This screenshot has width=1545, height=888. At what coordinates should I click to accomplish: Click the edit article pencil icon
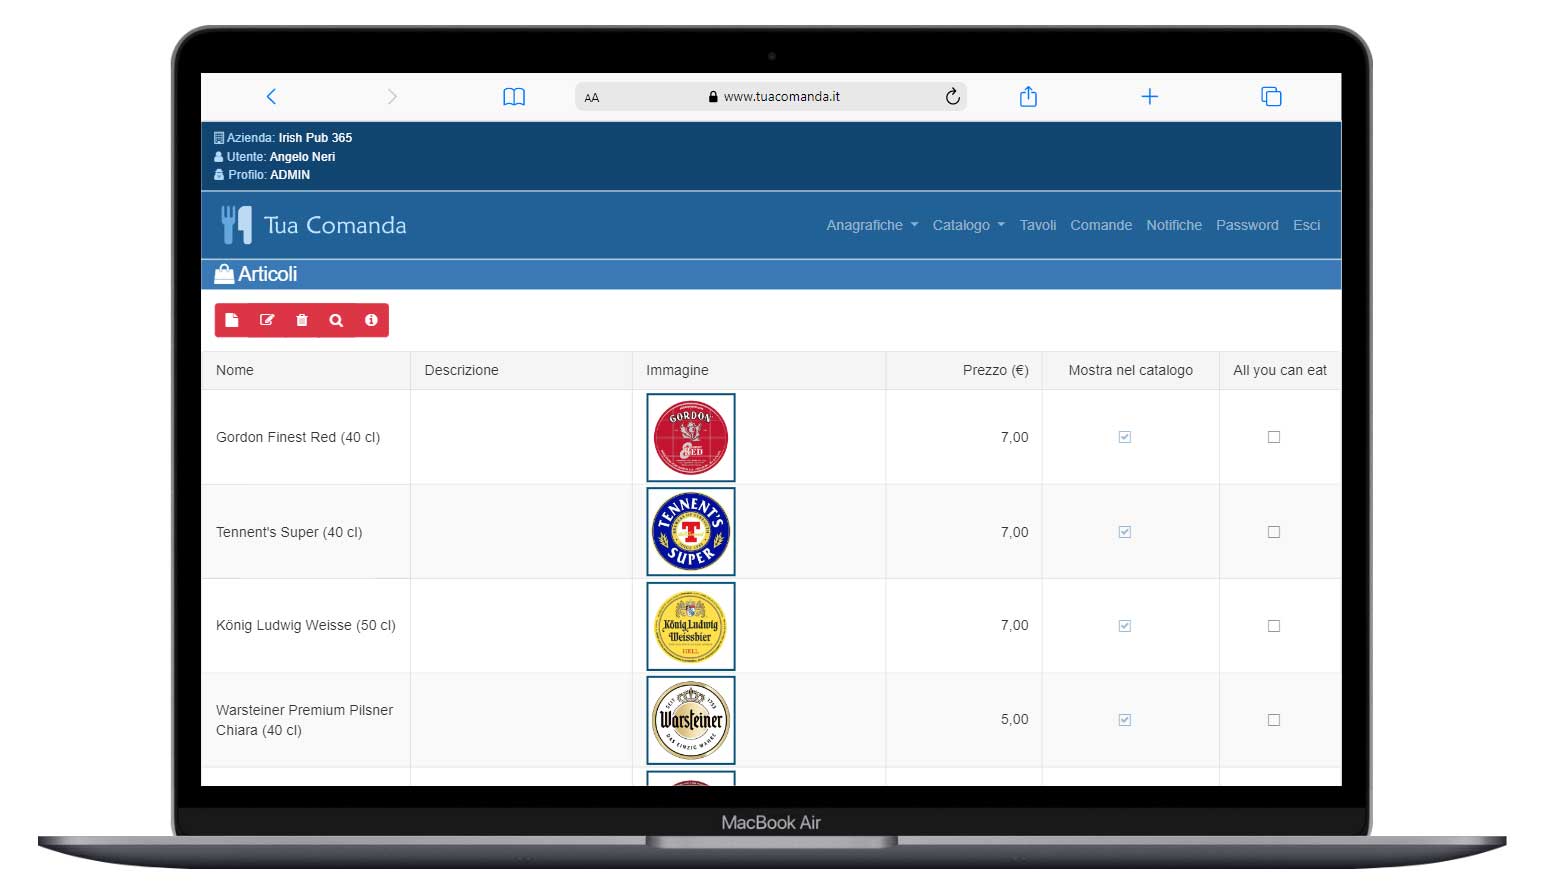click(x=267, y=320)
